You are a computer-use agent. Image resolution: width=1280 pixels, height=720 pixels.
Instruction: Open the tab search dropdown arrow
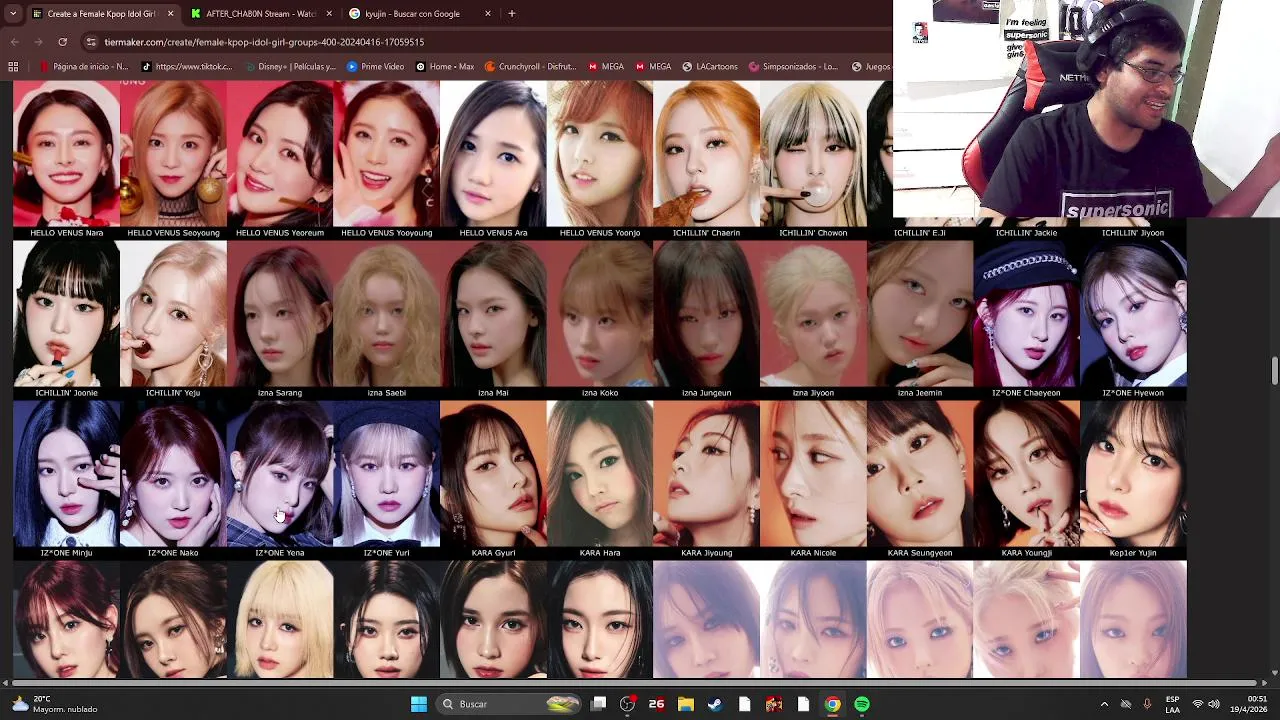coord(13,14)
